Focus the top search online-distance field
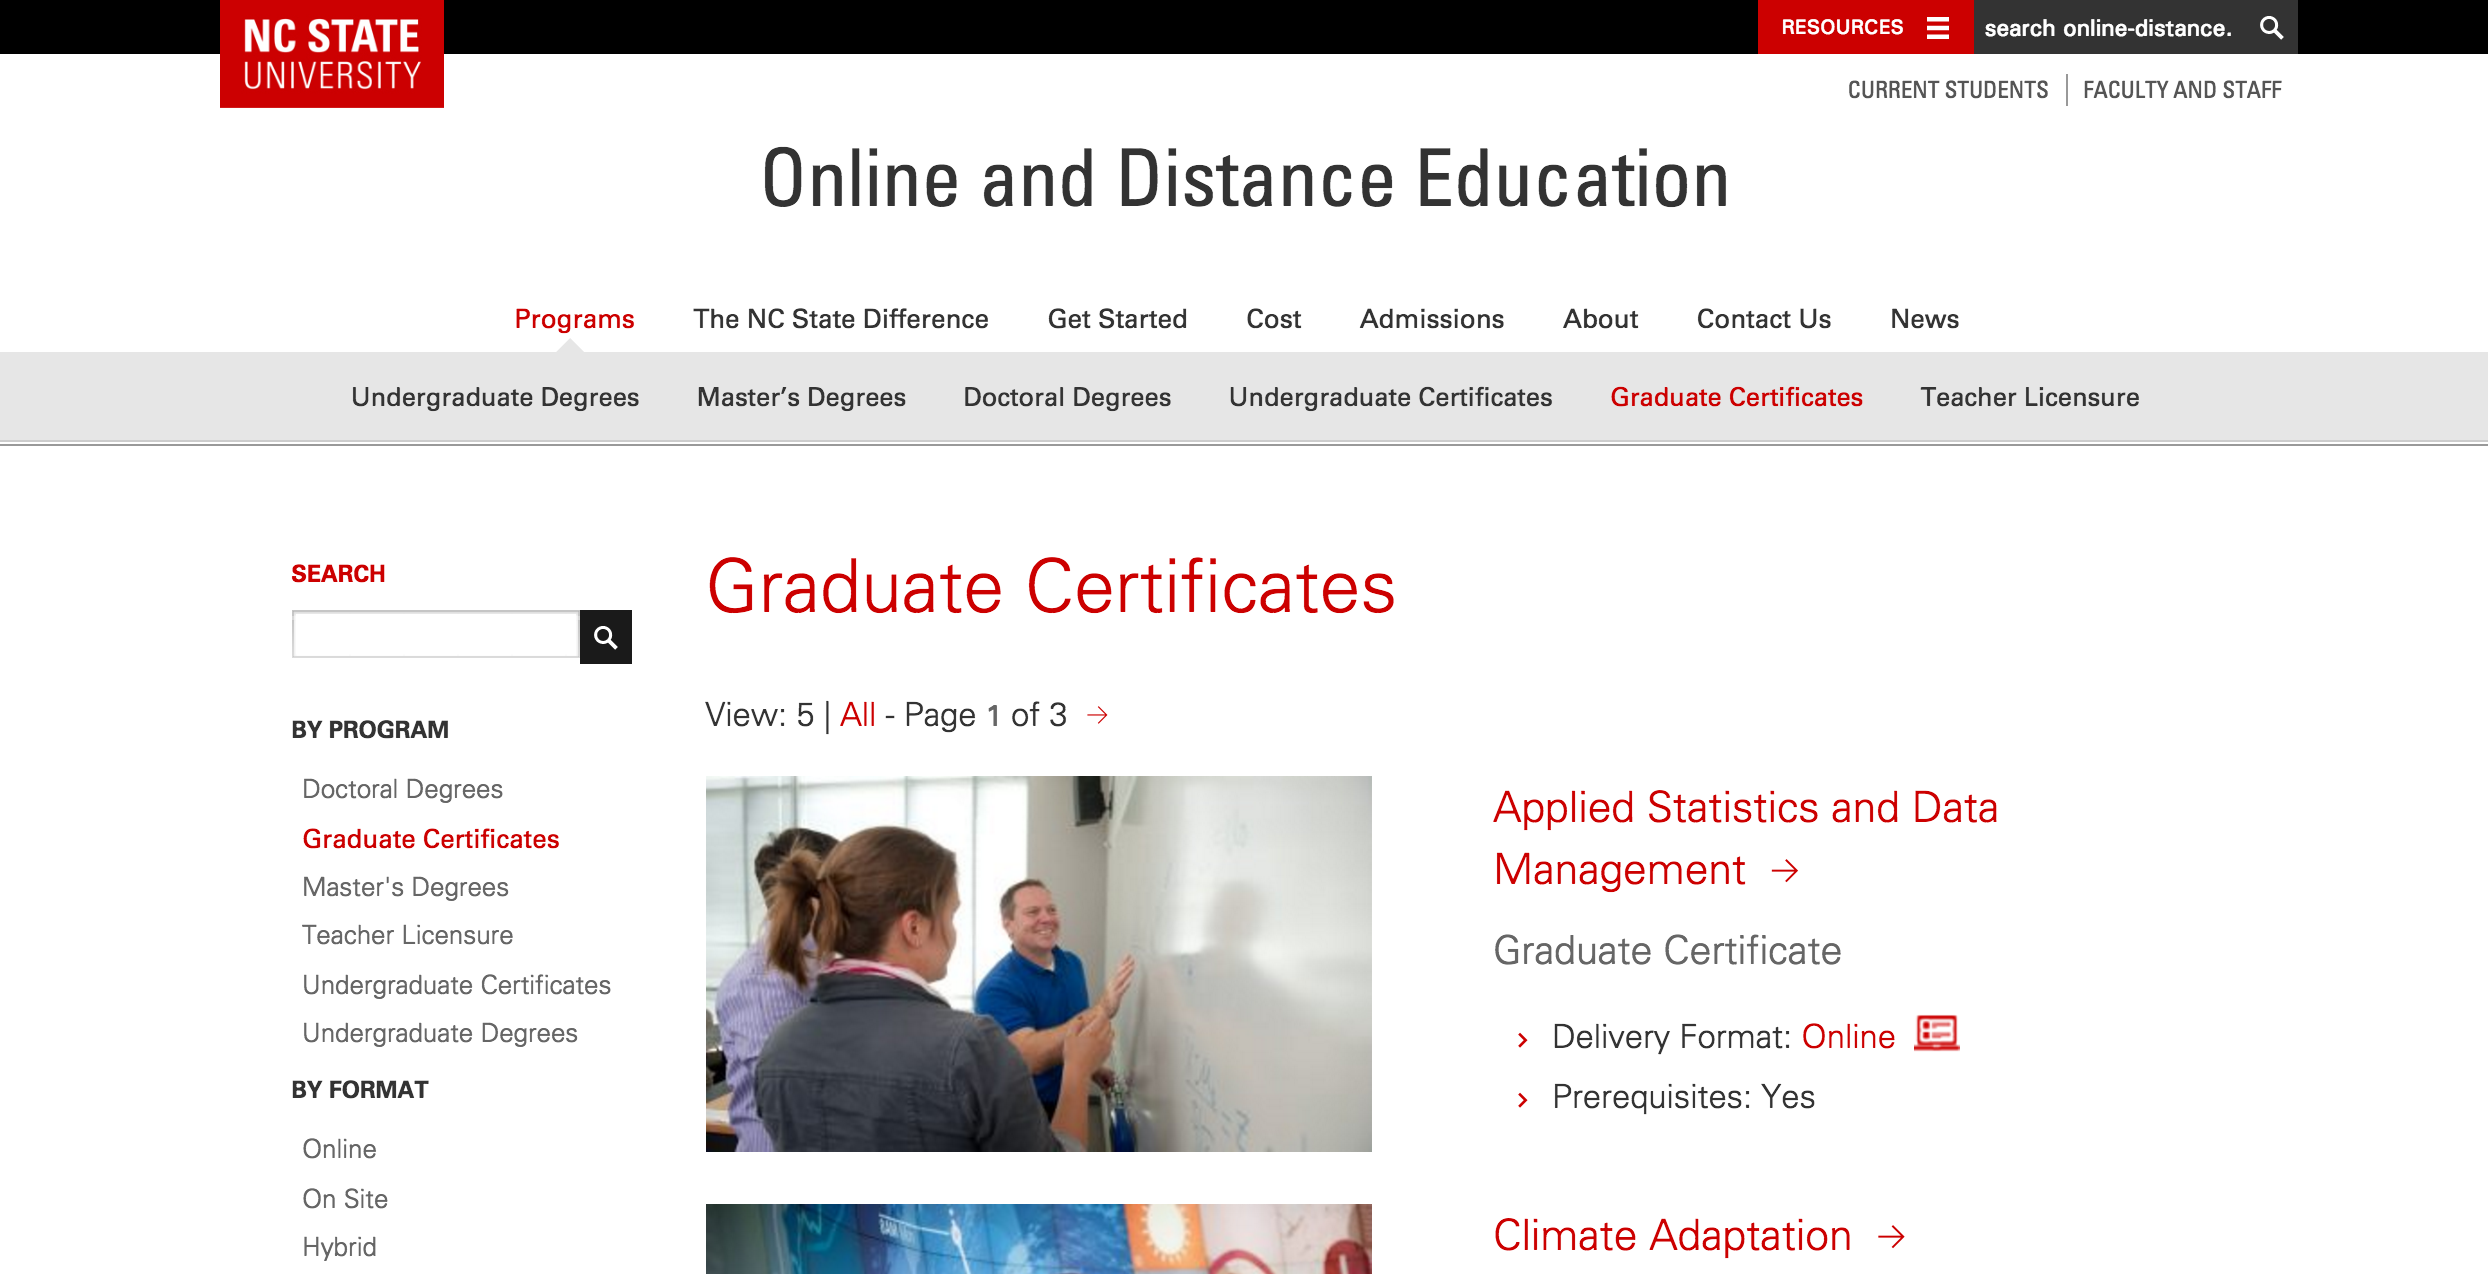The height and width of the screenshot is (1274, 2488). click(x=2108, y=28)
